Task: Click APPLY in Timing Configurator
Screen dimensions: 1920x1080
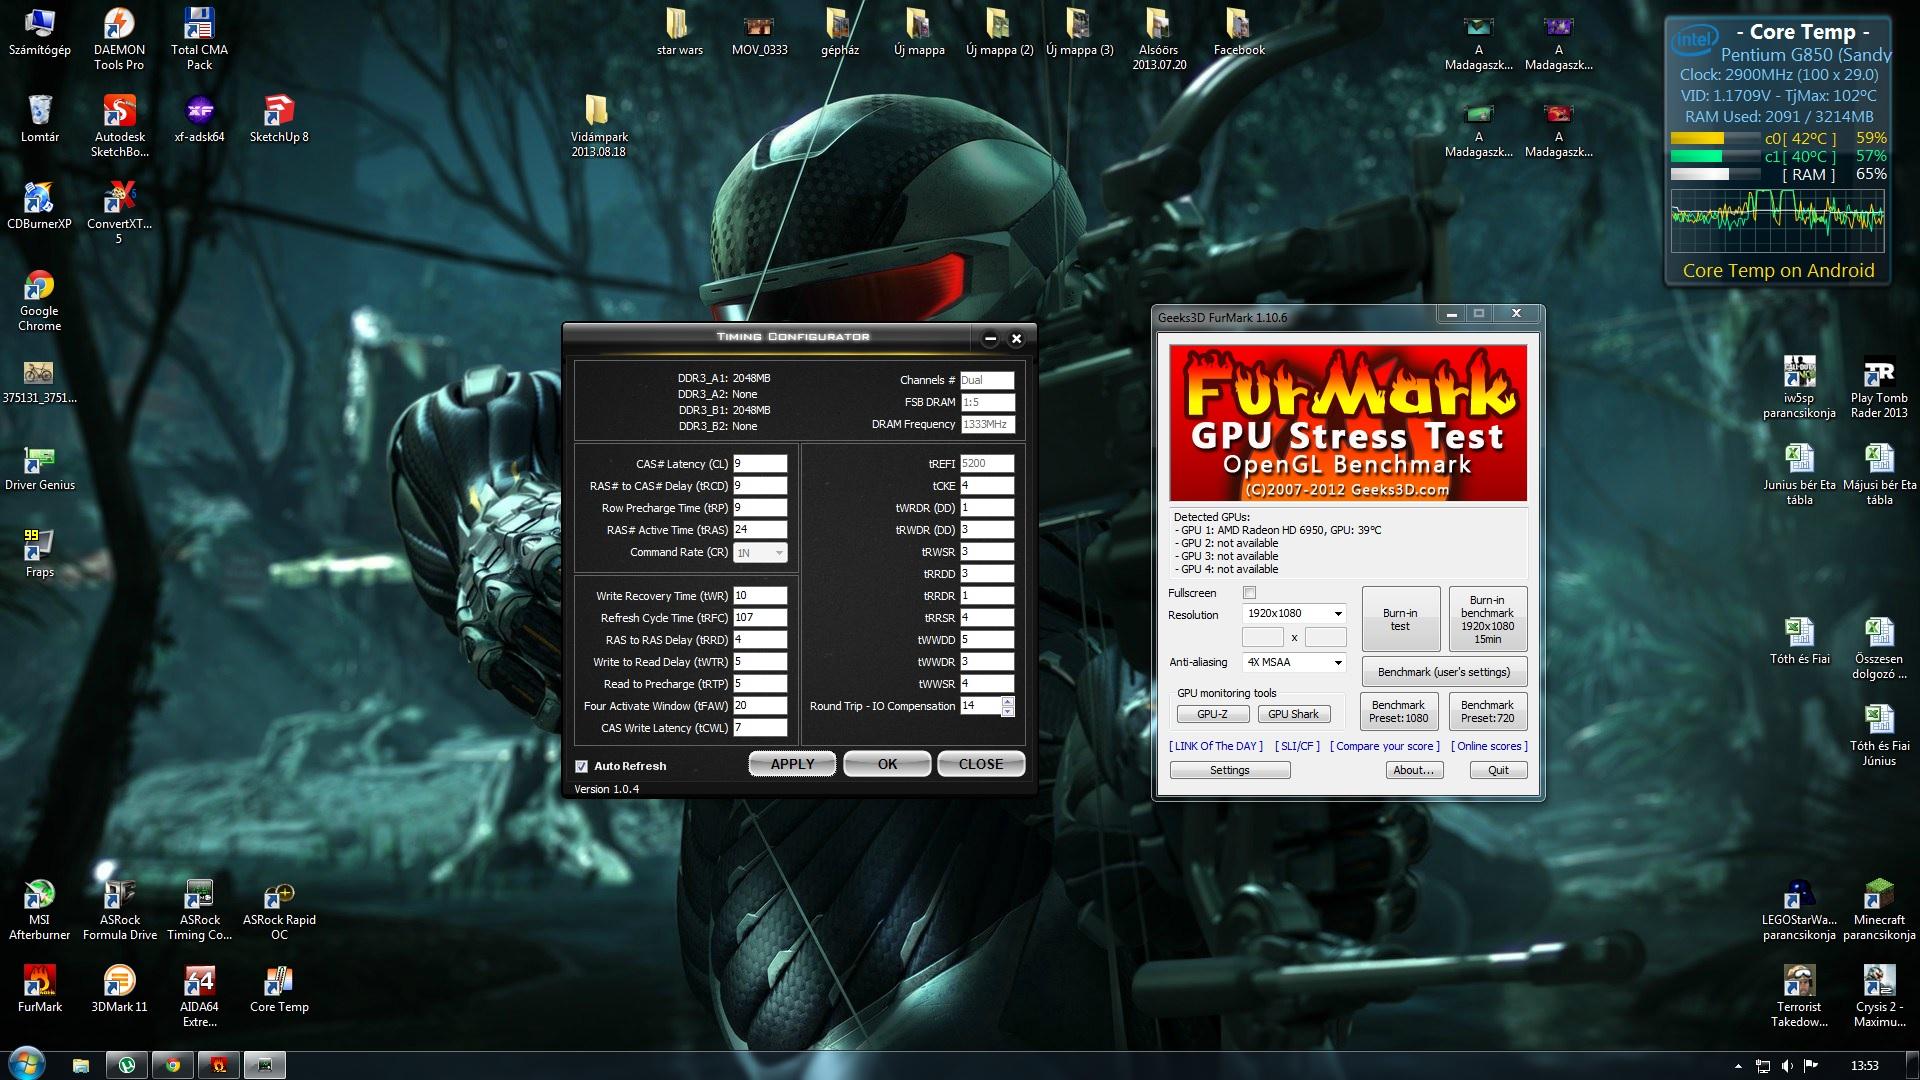Action: coord(792,764)
